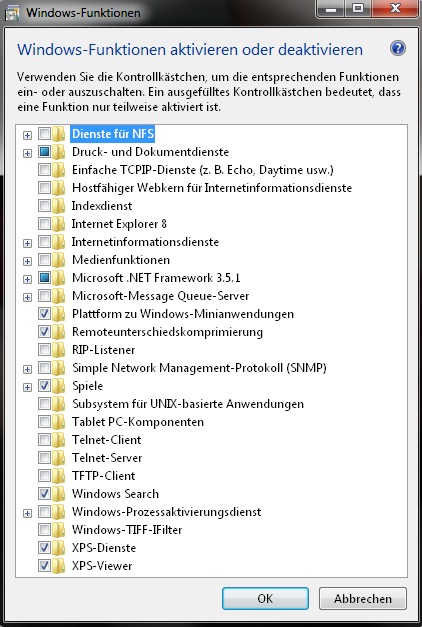Select the TFTP-Client label
Screen dimensions: 422x627
coord(104,476)
